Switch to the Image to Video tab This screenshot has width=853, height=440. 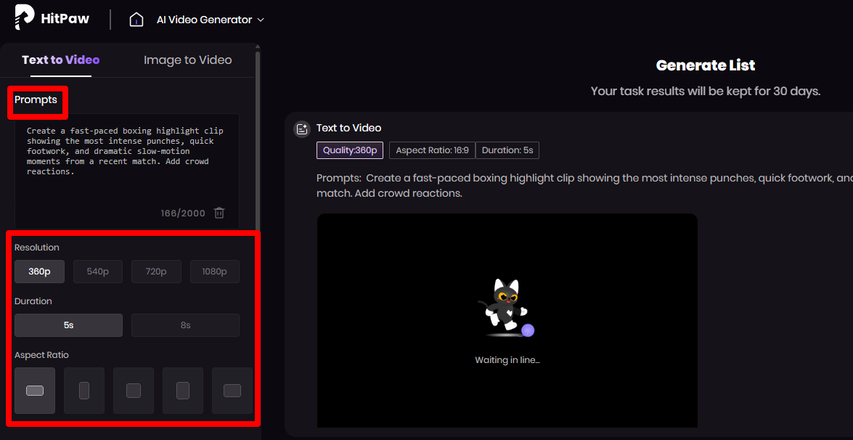tap(187, 60)
